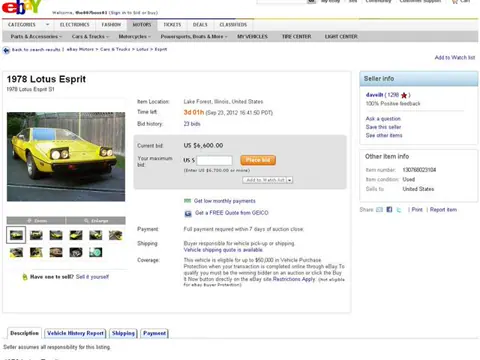This screenshot has height=360, width=480.
Task: Click the Zoom button under the photo
Action: pos(36,221)
